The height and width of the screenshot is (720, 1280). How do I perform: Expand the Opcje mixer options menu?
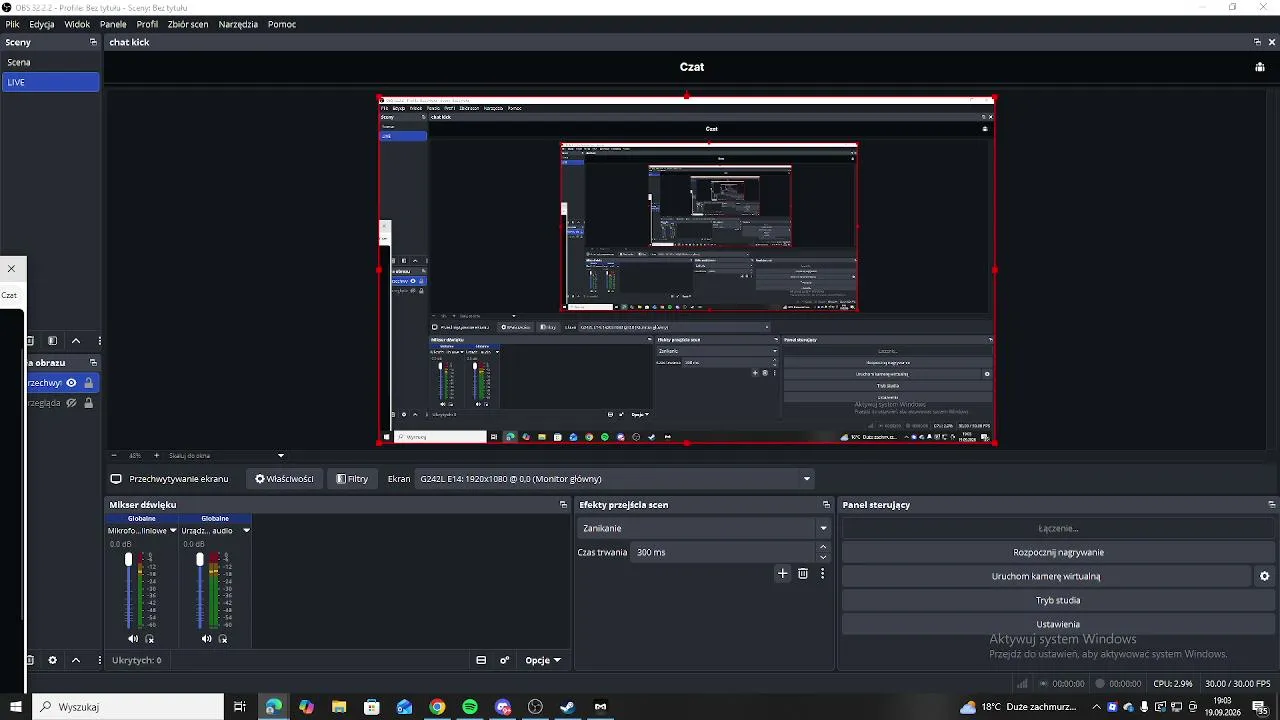[543, 660]
